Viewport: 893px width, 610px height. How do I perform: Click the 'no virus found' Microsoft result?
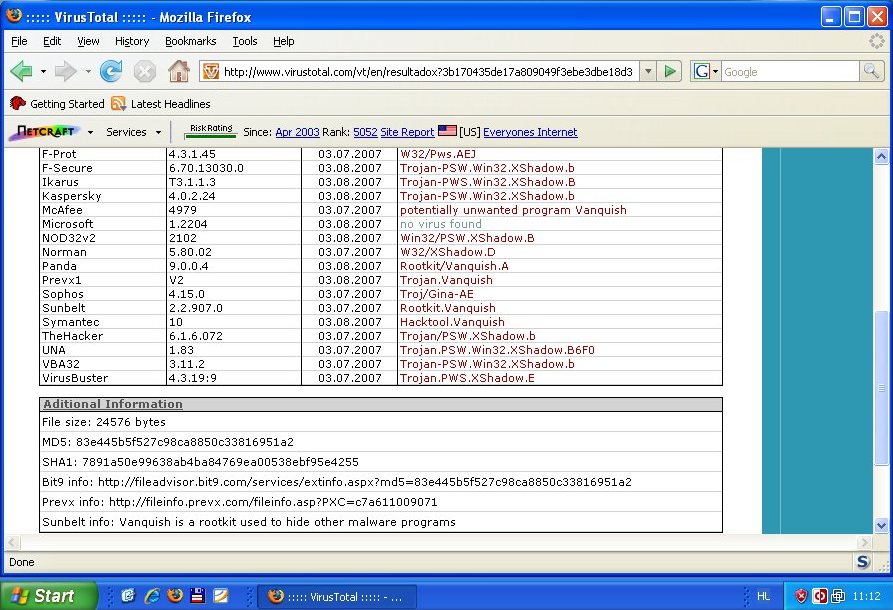pyautogui.click(x=441, y=224)
